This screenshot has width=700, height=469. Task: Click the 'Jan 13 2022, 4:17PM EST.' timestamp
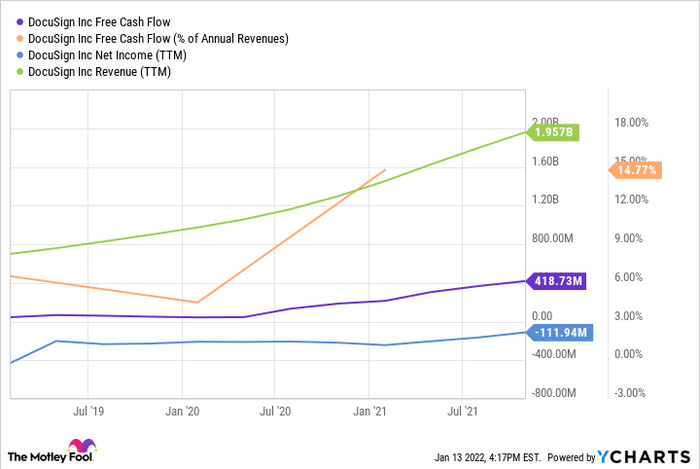[x=488, y=457]
